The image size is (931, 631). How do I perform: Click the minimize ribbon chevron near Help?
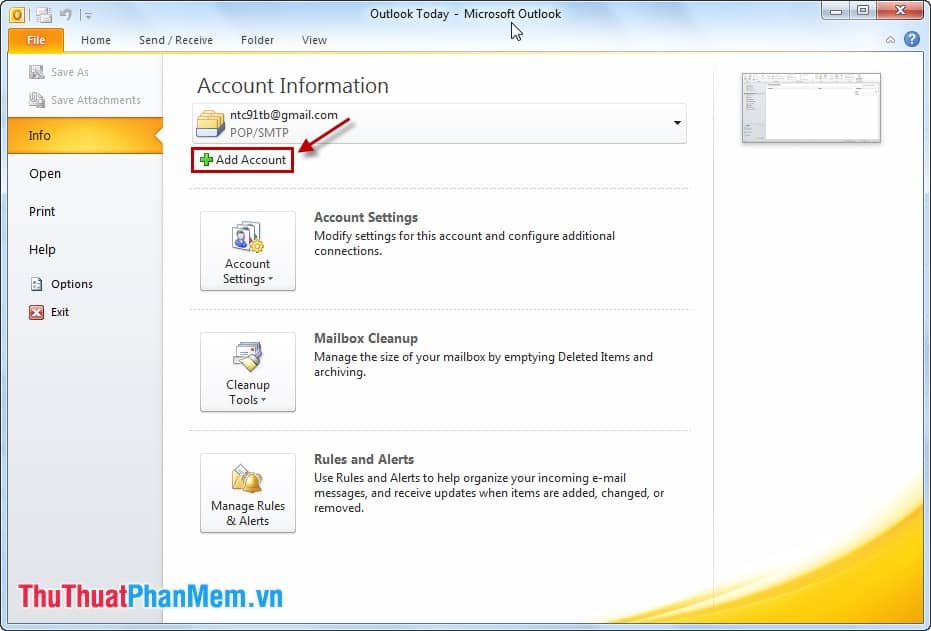pyautogui.click(x=889, y=39)
